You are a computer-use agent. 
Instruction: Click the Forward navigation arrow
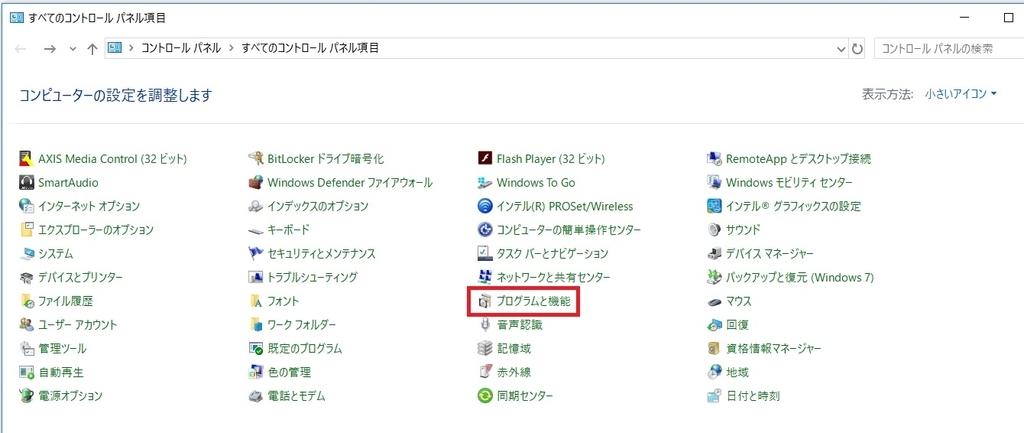(50, 48)
